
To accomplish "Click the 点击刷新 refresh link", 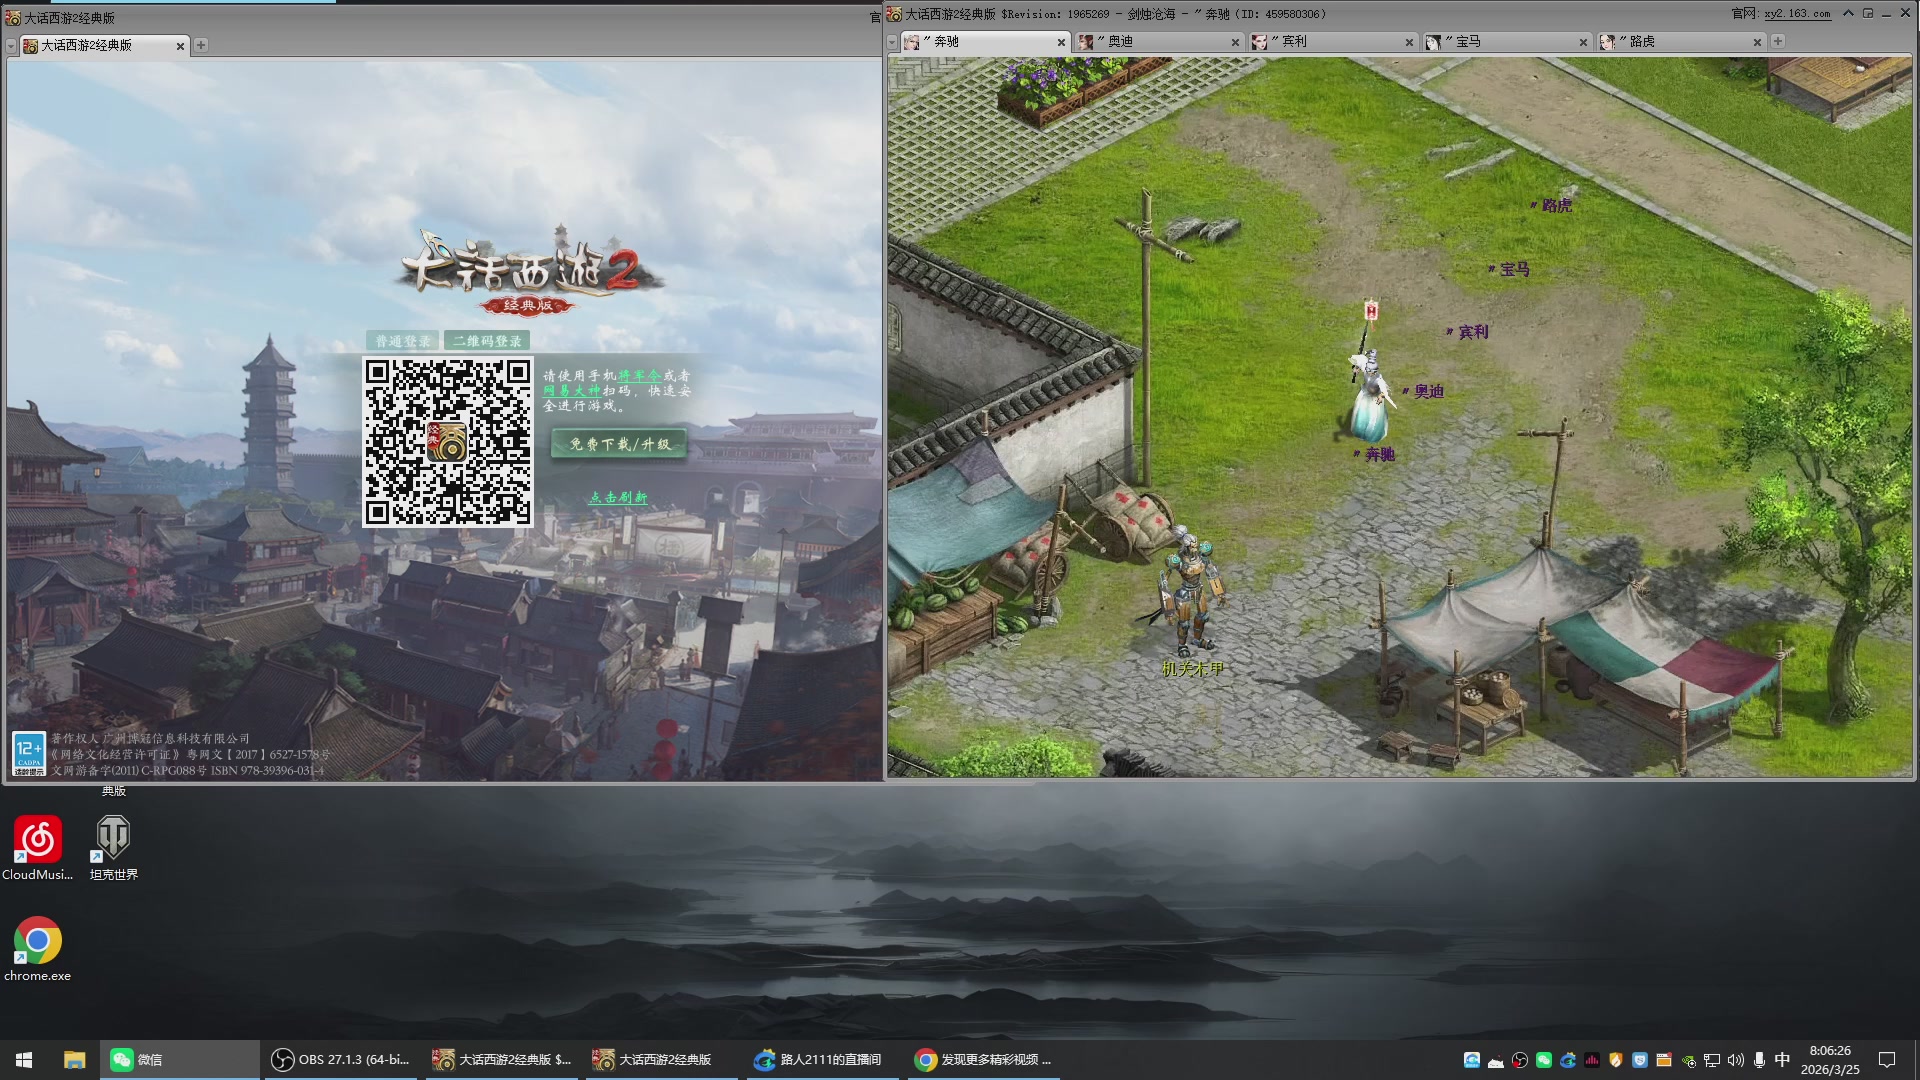I will (x=617, y=497).
